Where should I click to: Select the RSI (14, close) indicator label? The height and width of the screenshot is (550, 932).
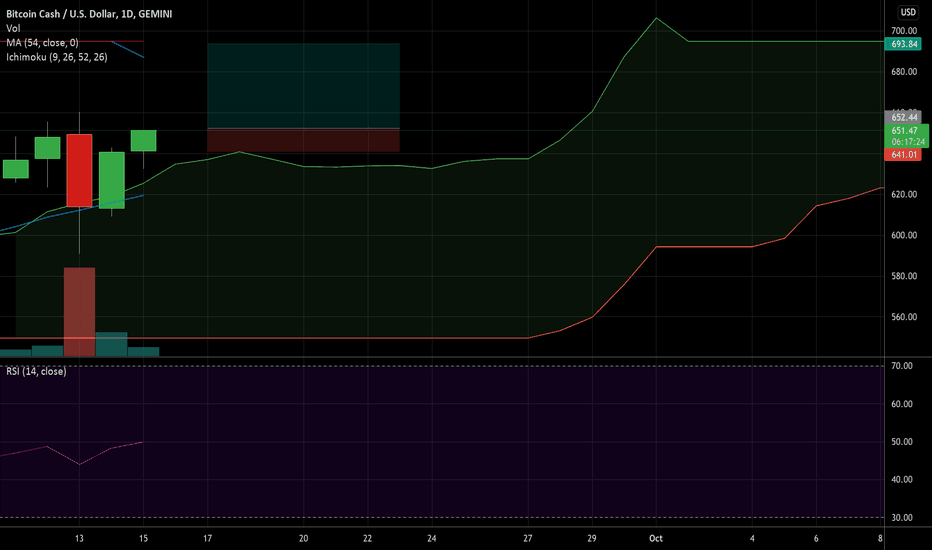pos(36,371)
